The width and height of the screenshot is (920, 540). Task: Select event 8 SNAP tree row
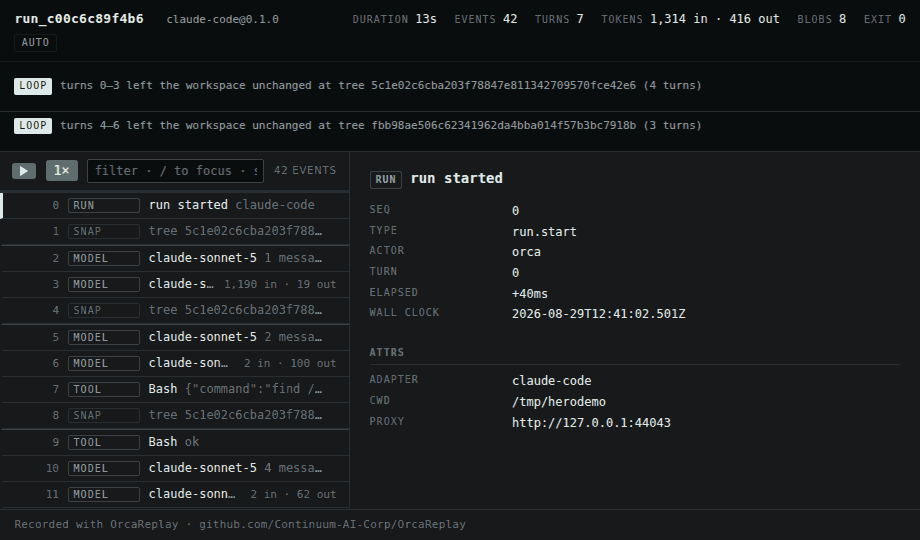pyautogui.click(x=175, y=416)
